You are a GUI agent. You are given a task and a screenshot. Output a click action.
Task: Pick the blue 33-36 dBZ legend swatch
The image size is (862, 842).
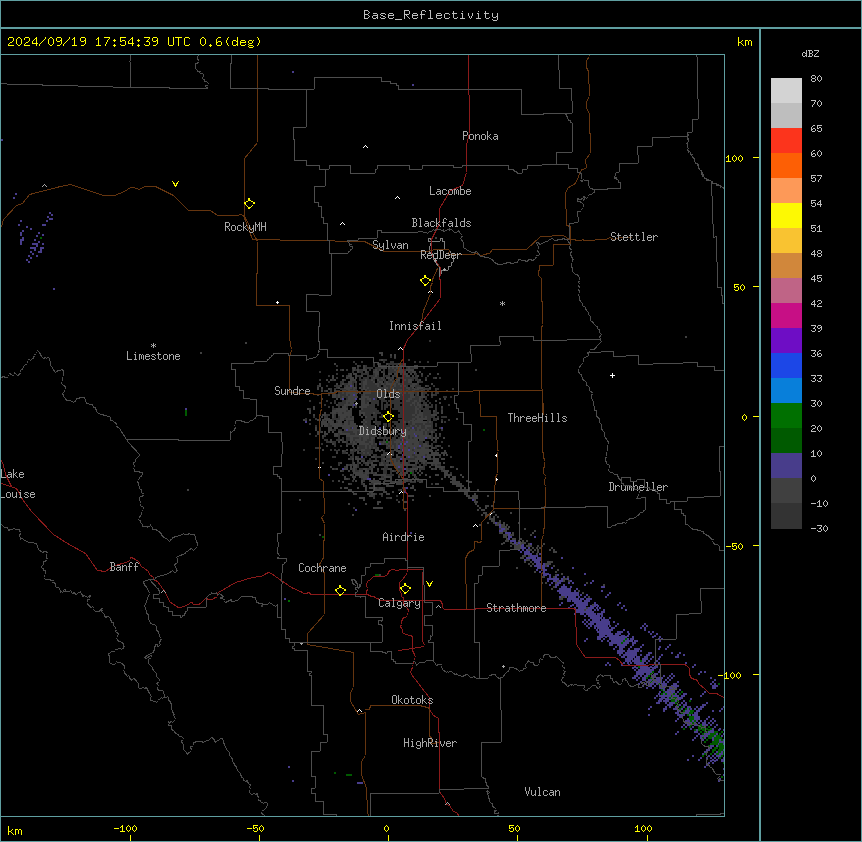786,365
